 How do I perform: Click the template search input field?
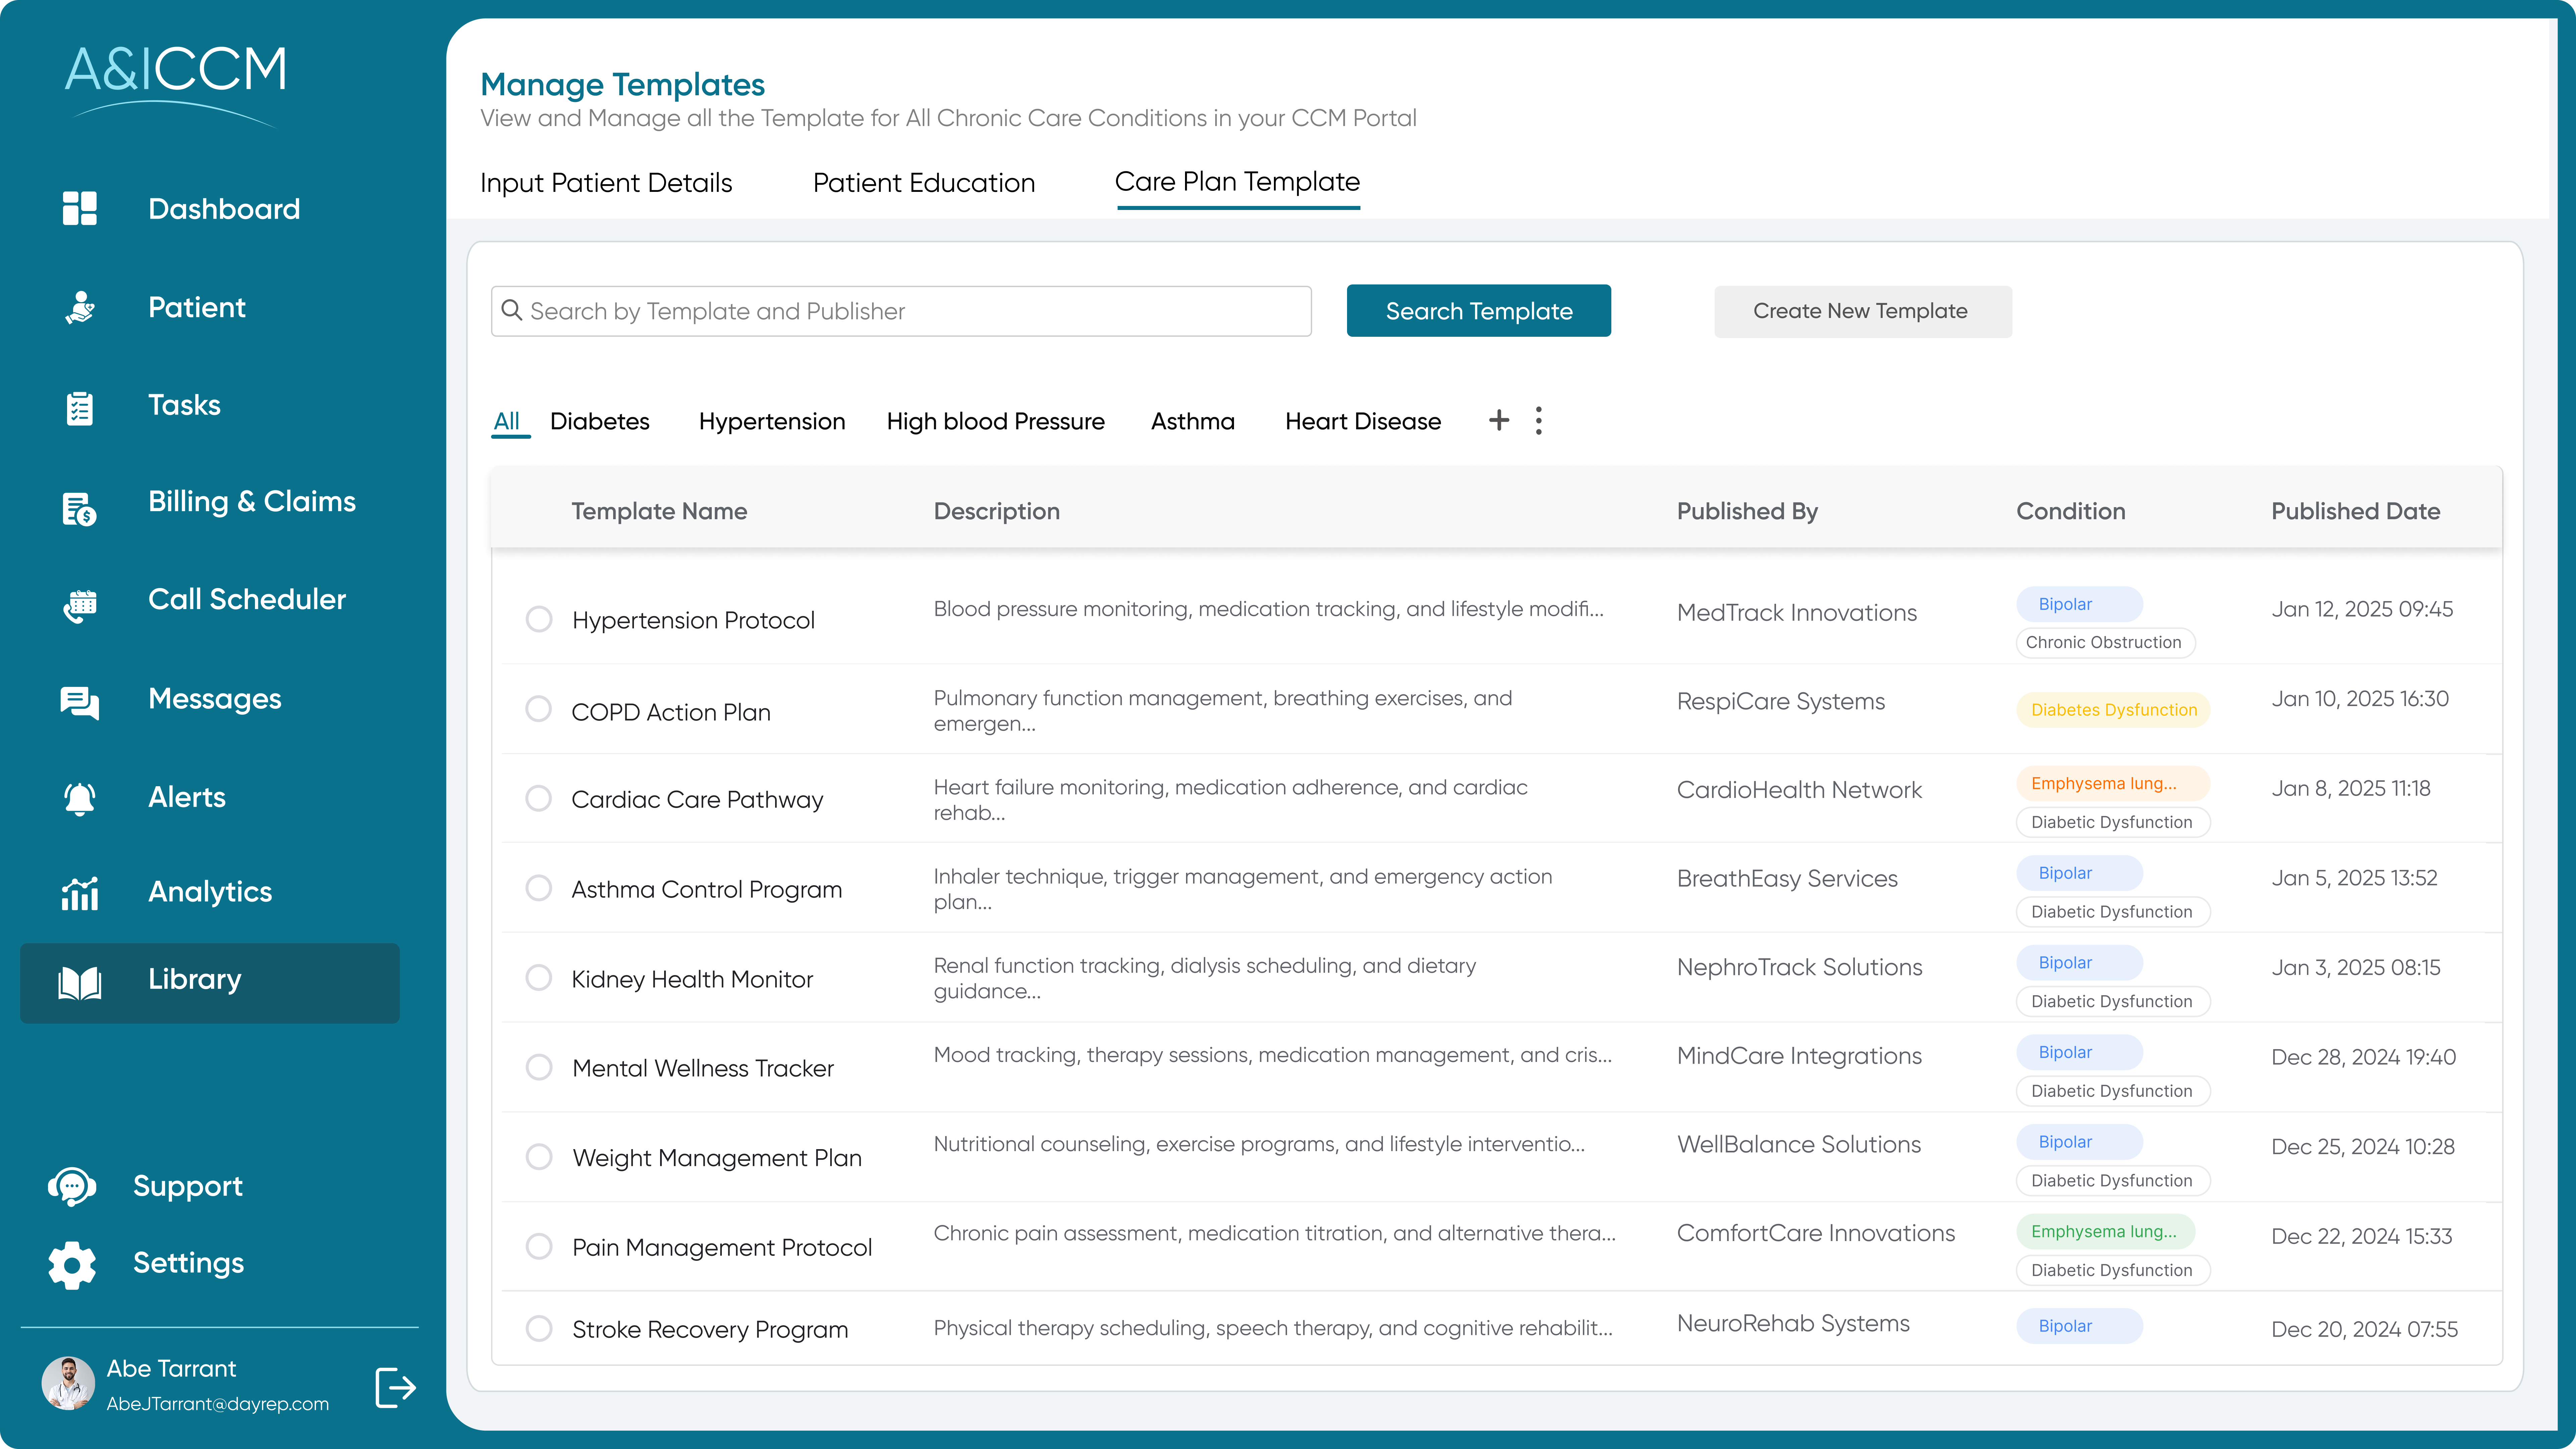[900, 311]
